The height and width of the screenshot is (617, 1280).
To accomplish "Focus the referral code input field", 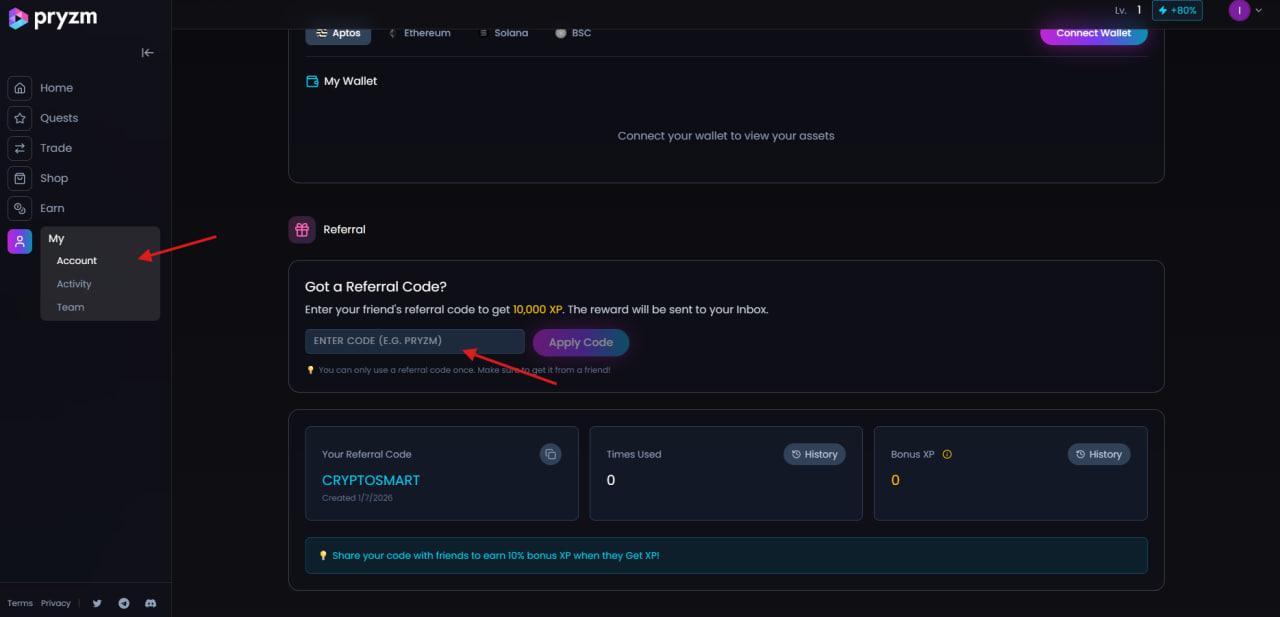I will pyautogui.click(x=414, y=342).
